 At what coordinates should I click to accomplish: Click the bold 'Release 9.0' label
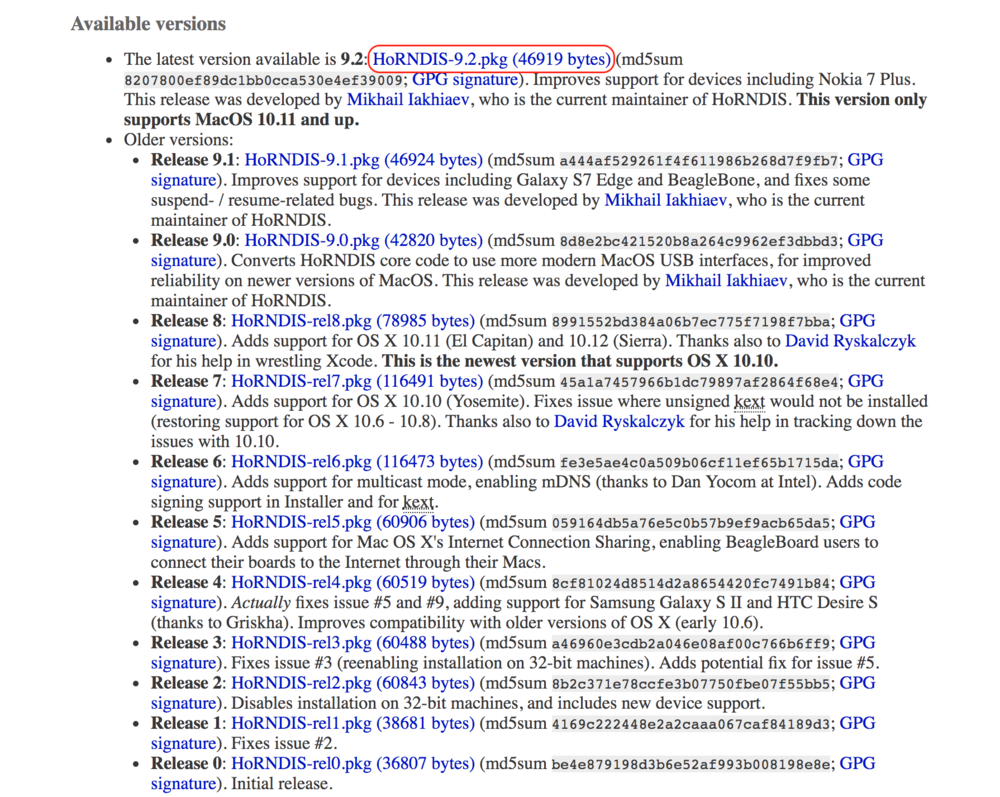(193, 240)
